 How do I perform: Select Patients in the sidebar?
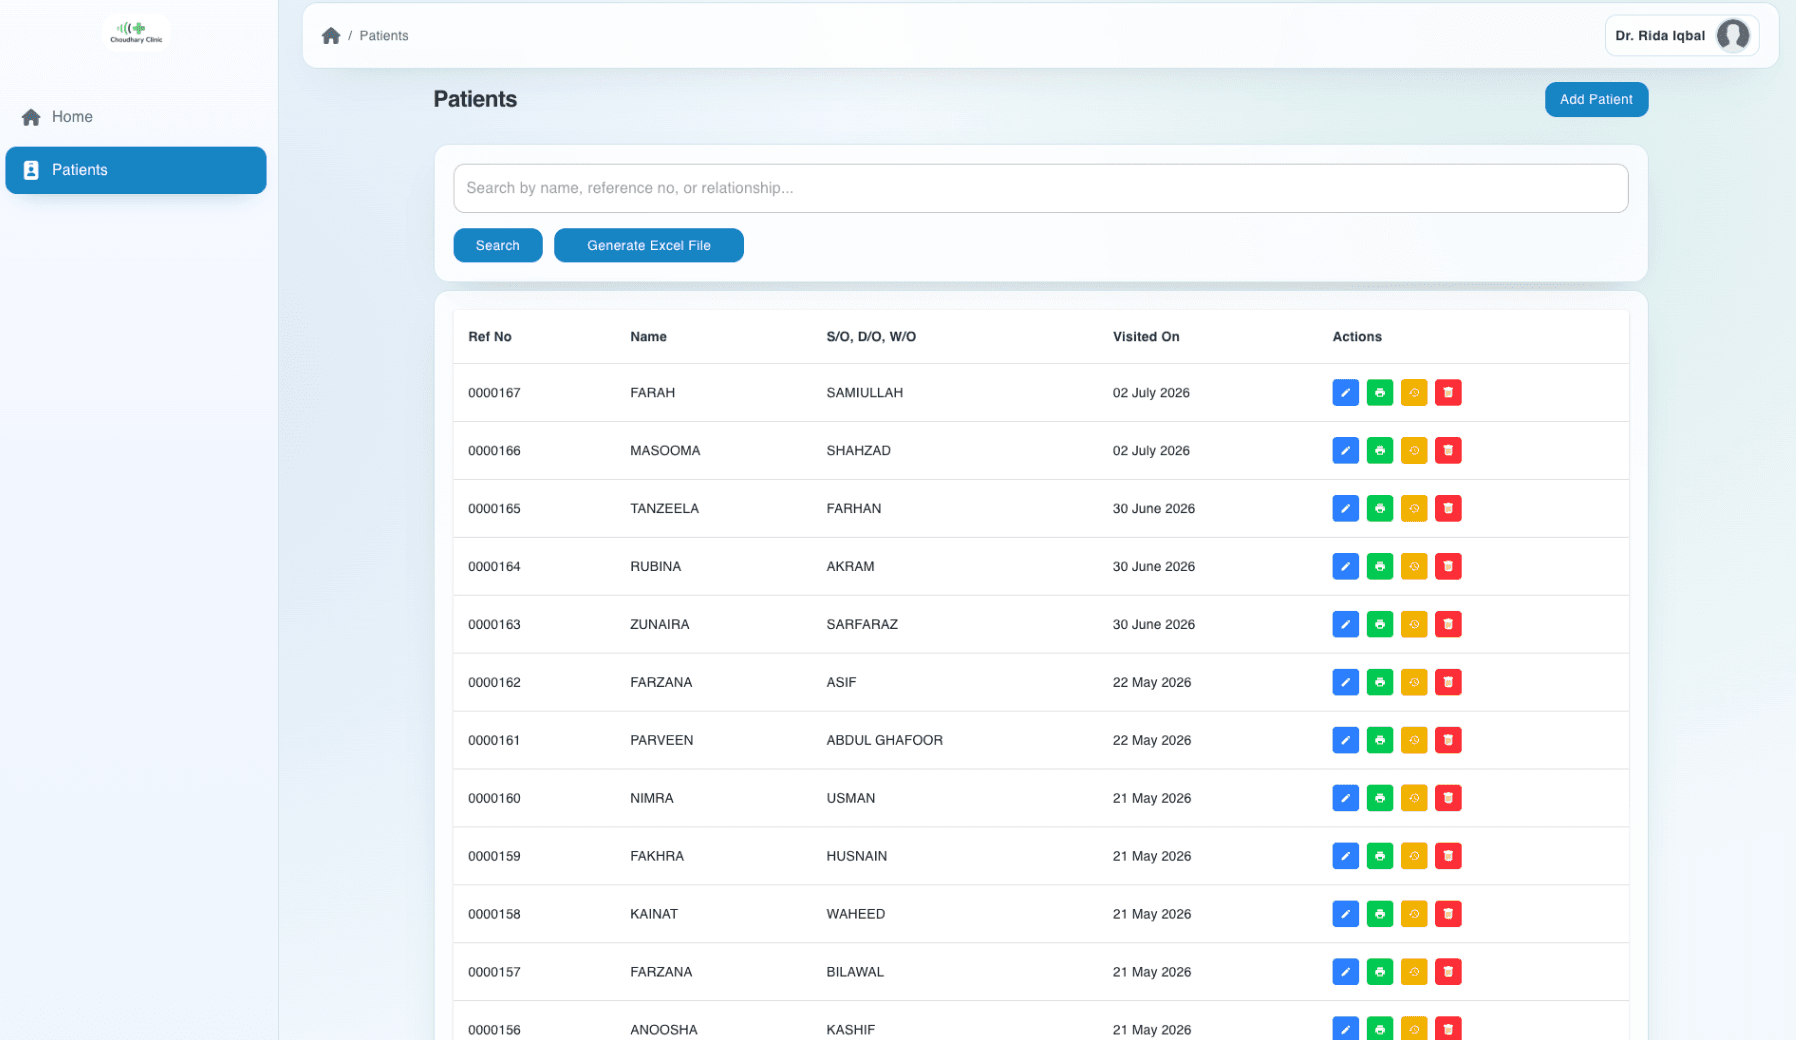(x=136, y=170)
